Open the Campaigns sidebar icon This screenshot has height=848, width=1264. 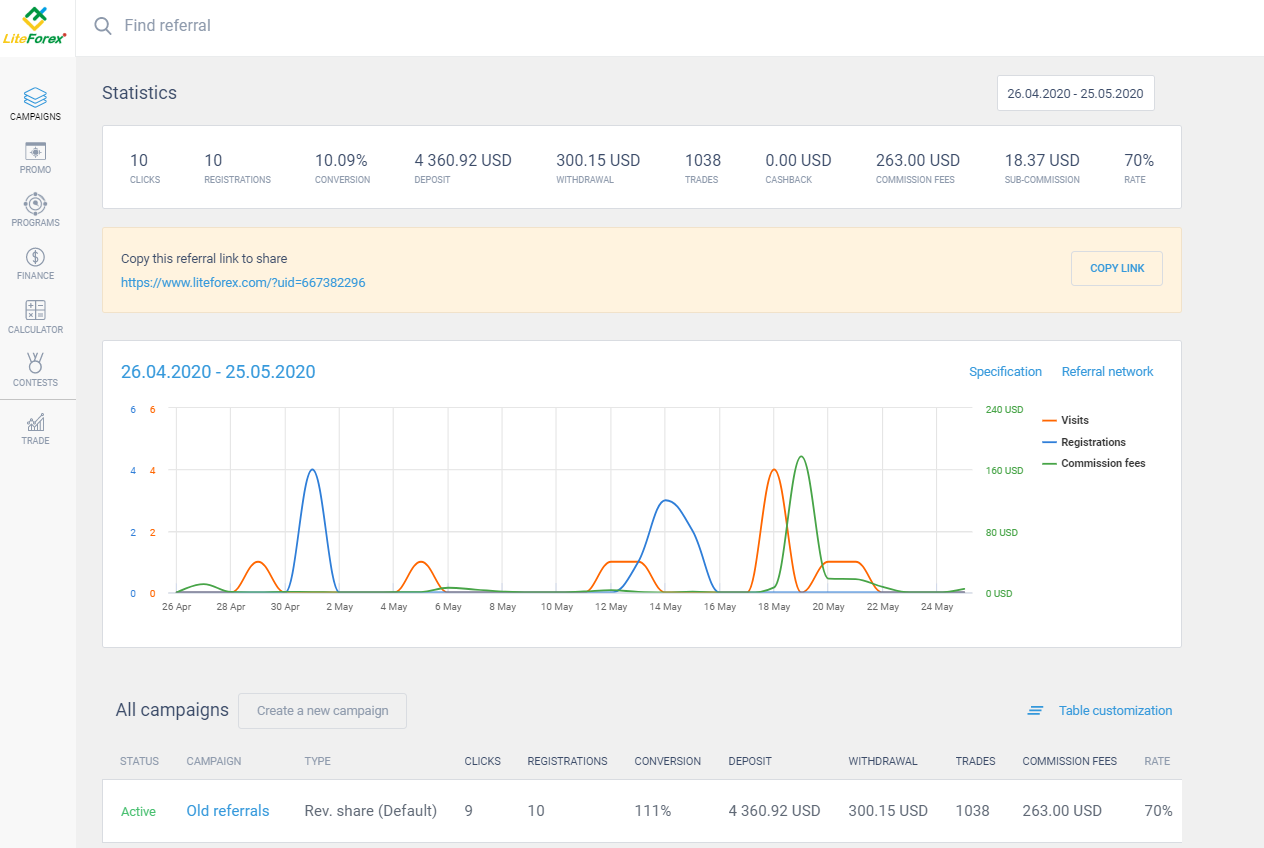[35, 98]
